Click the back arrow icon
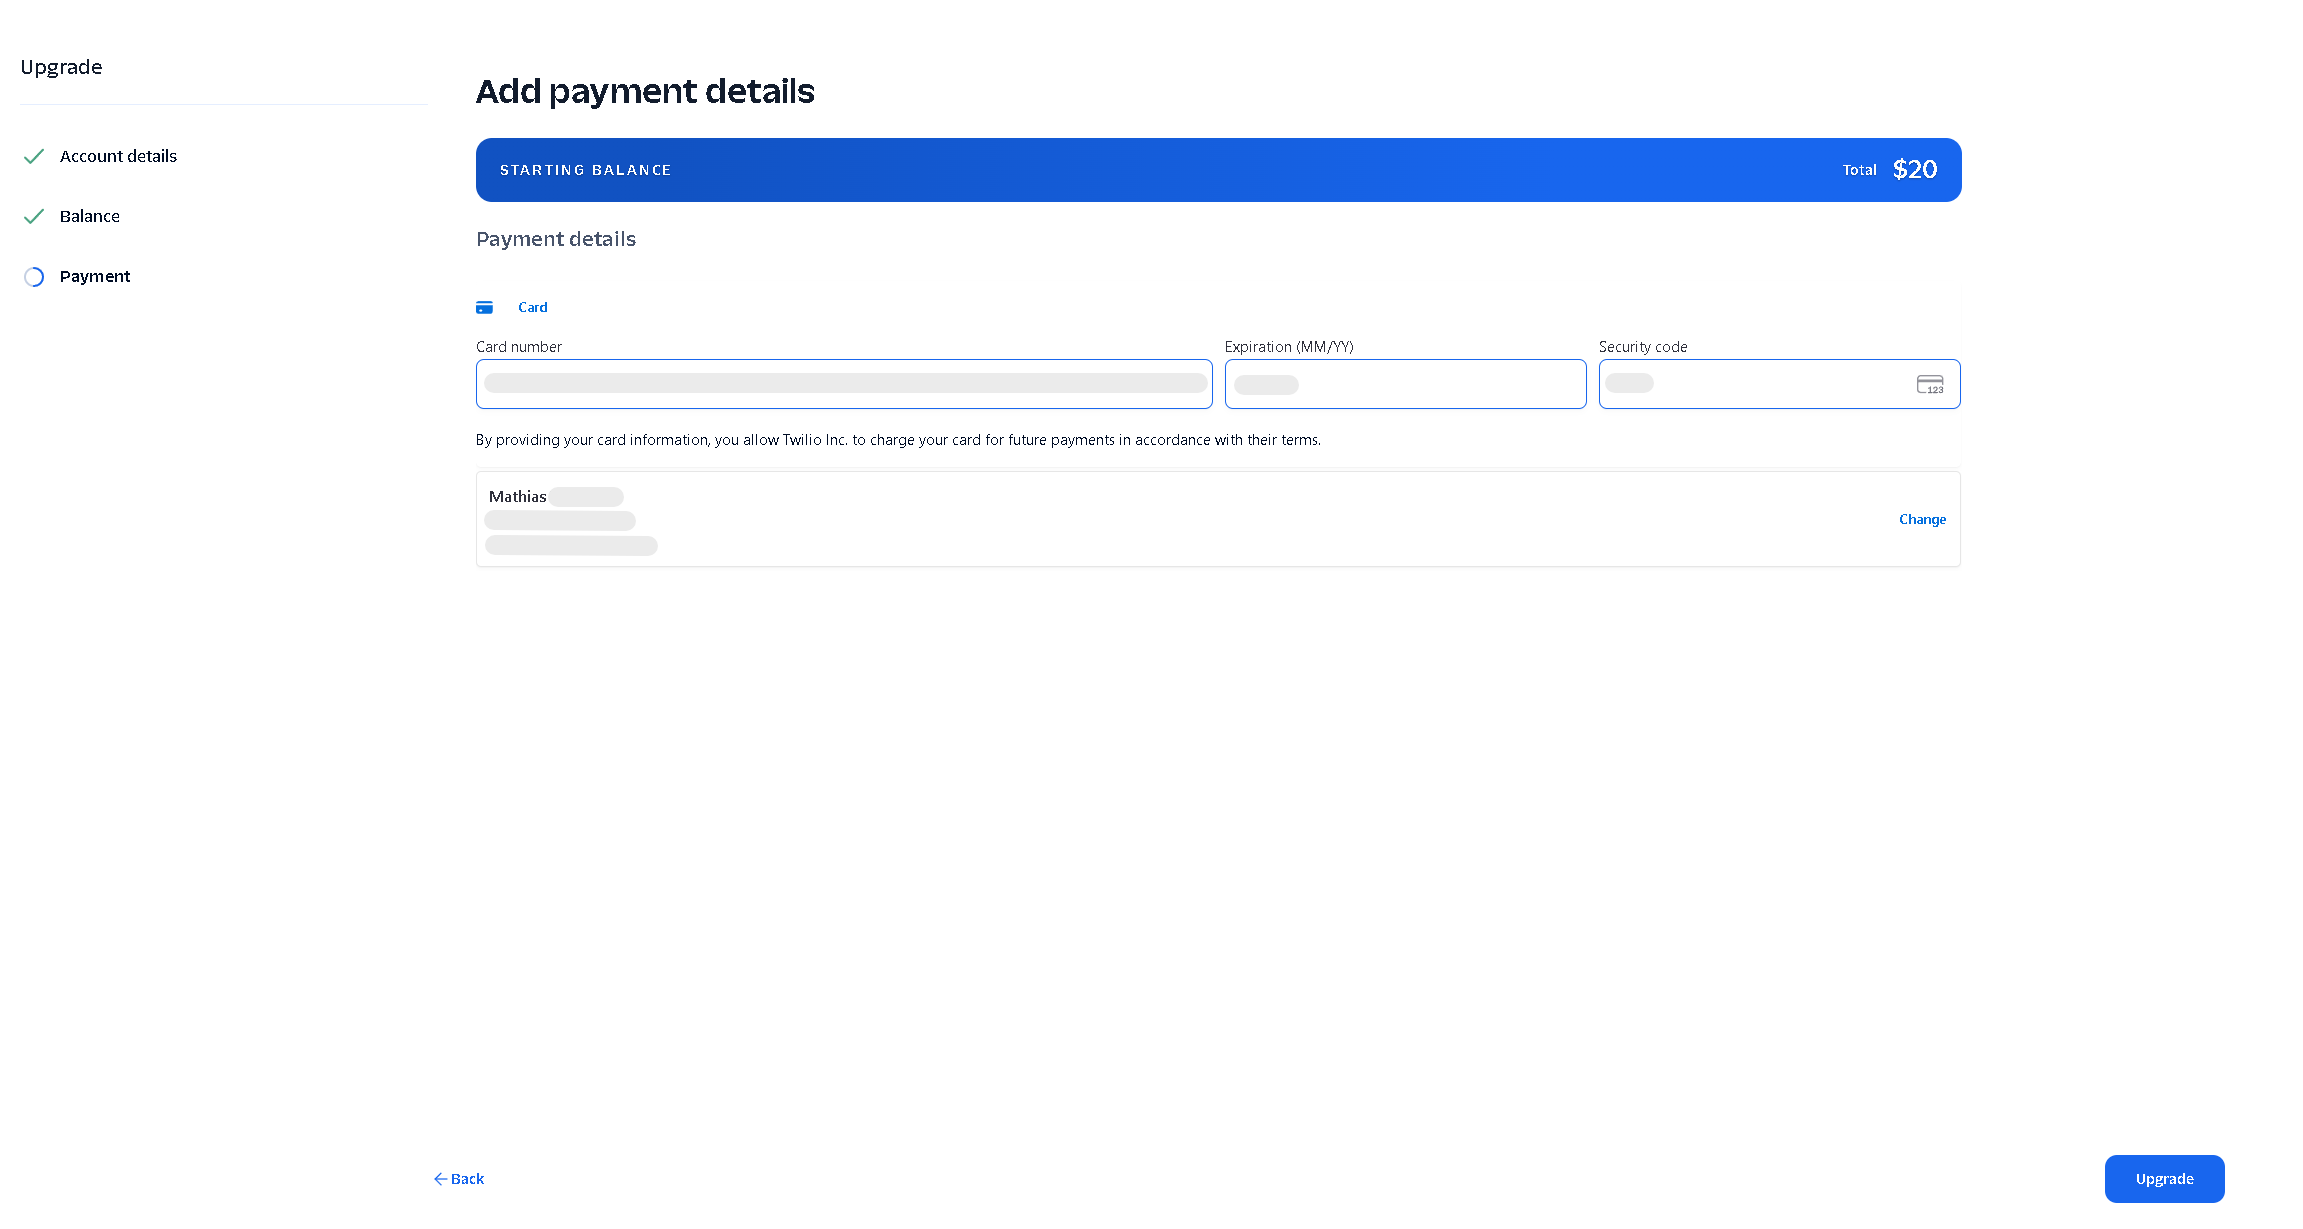Screen dimensions: 2303x1229 click(440, 1179)
